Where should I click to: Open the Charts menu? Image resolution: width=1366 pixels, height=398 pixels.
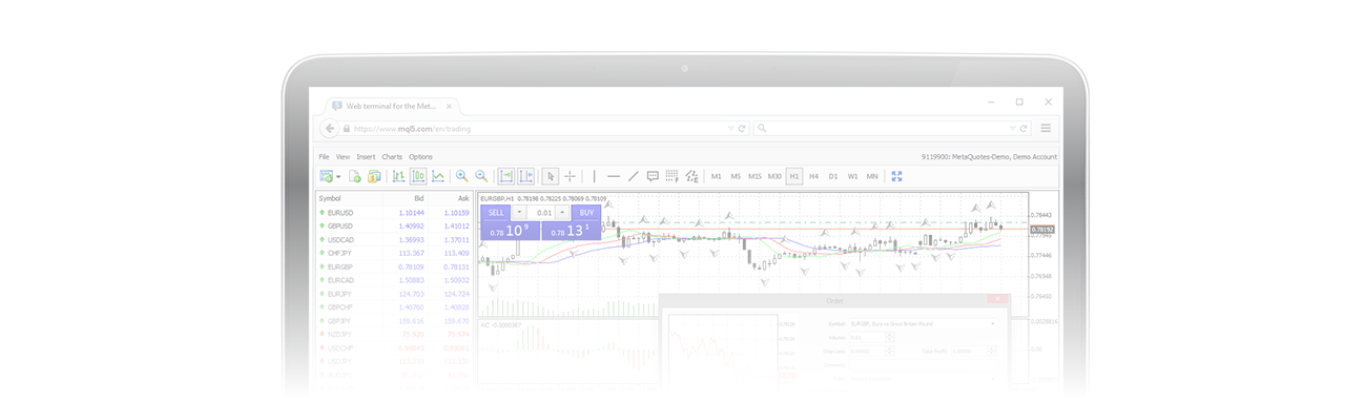point(392,156)
